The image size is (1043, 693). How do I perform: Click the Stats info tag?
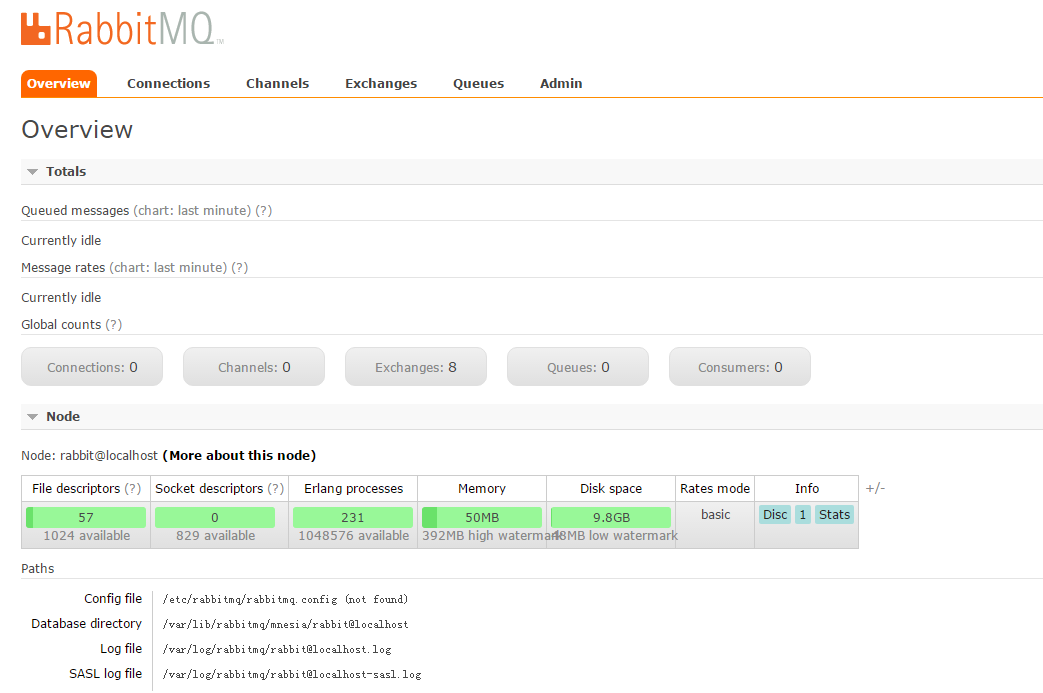[834, 515]
